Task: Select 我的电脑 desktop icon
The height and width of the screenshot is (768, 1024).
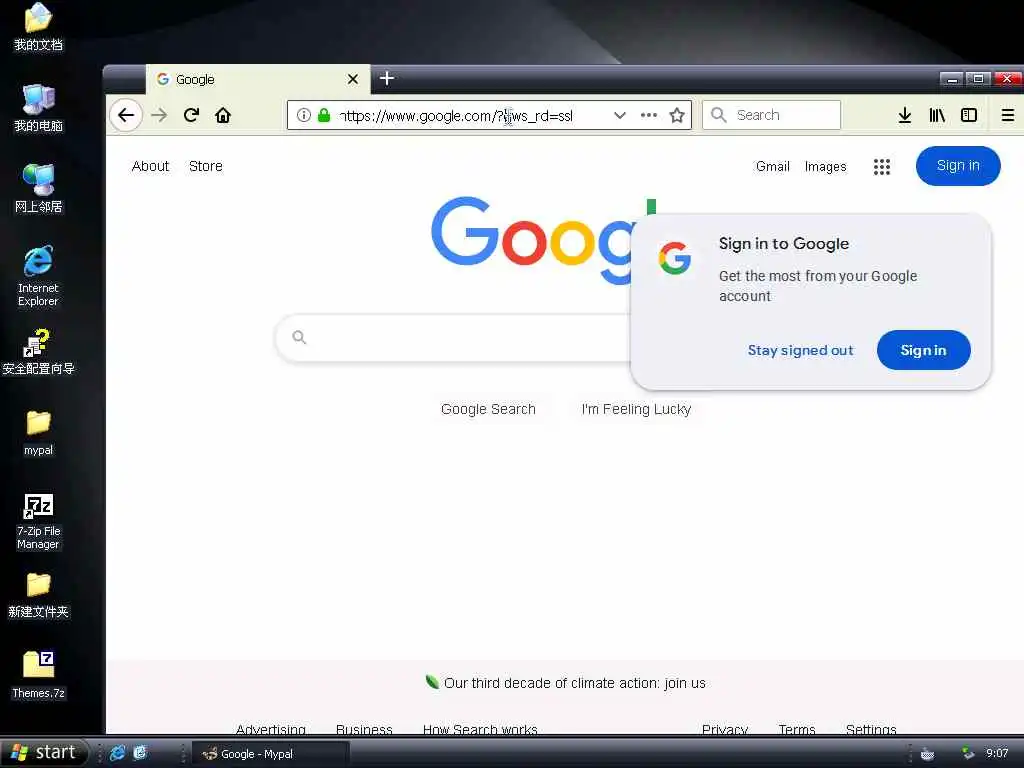Action: pyautogui.click(x=38, y=108)
